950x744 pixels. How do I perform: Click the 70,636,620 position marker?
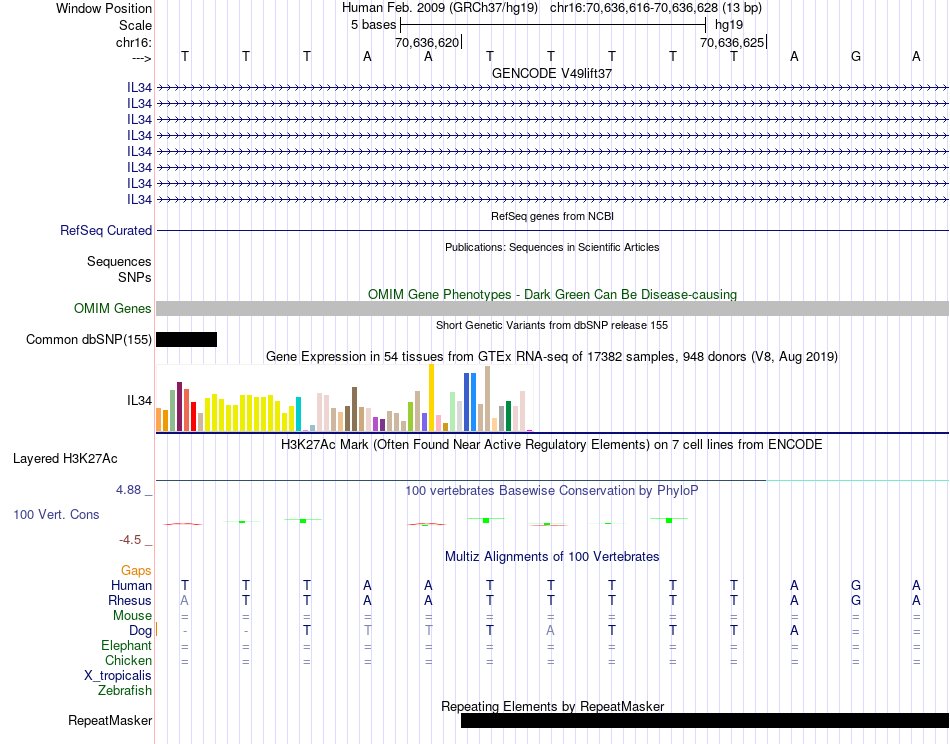(x=427, y=42)
